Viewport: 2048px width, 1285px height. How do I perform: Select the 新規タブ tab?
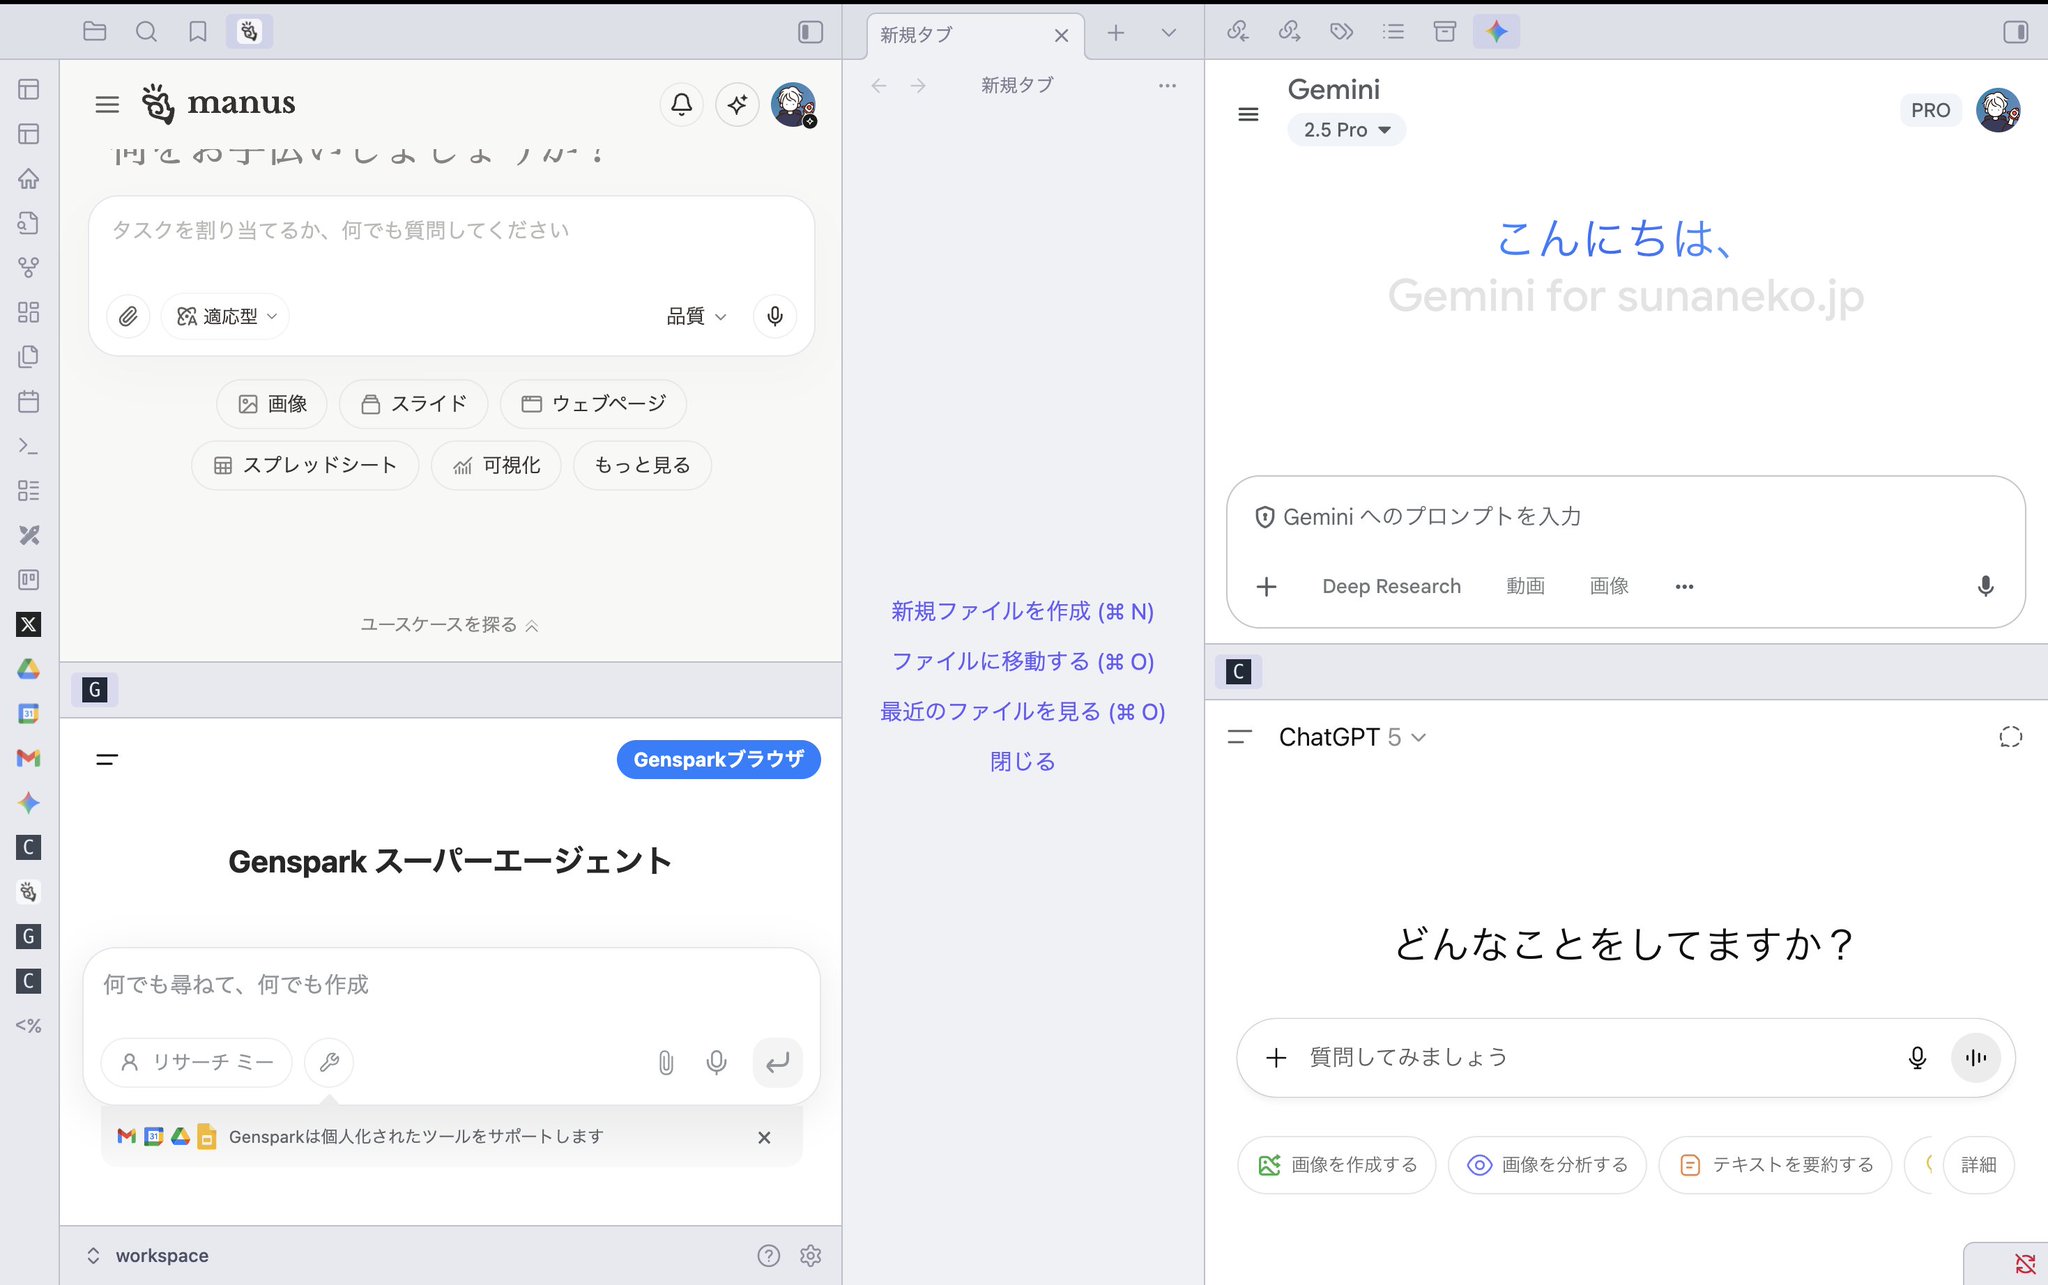click(975, 35)
